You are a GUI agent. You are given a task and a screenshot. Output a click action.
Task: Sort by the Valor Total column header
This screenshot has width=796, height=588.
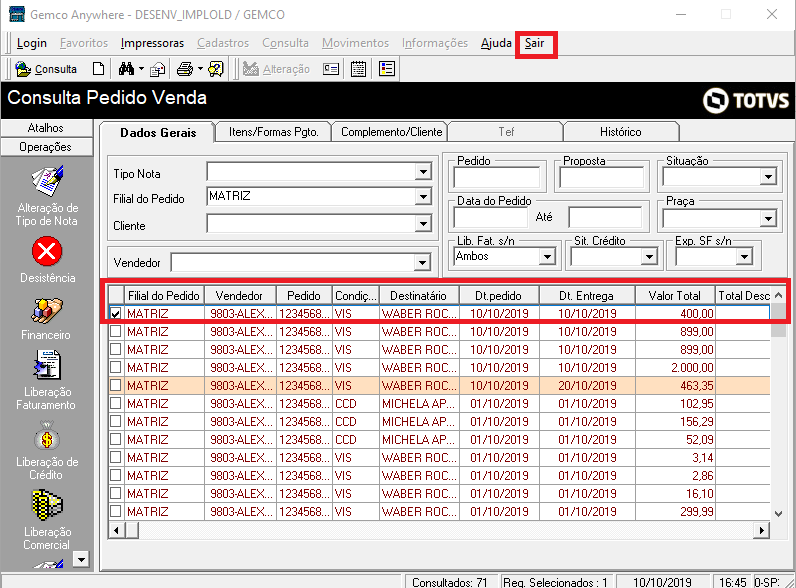[x=675, y=296]
